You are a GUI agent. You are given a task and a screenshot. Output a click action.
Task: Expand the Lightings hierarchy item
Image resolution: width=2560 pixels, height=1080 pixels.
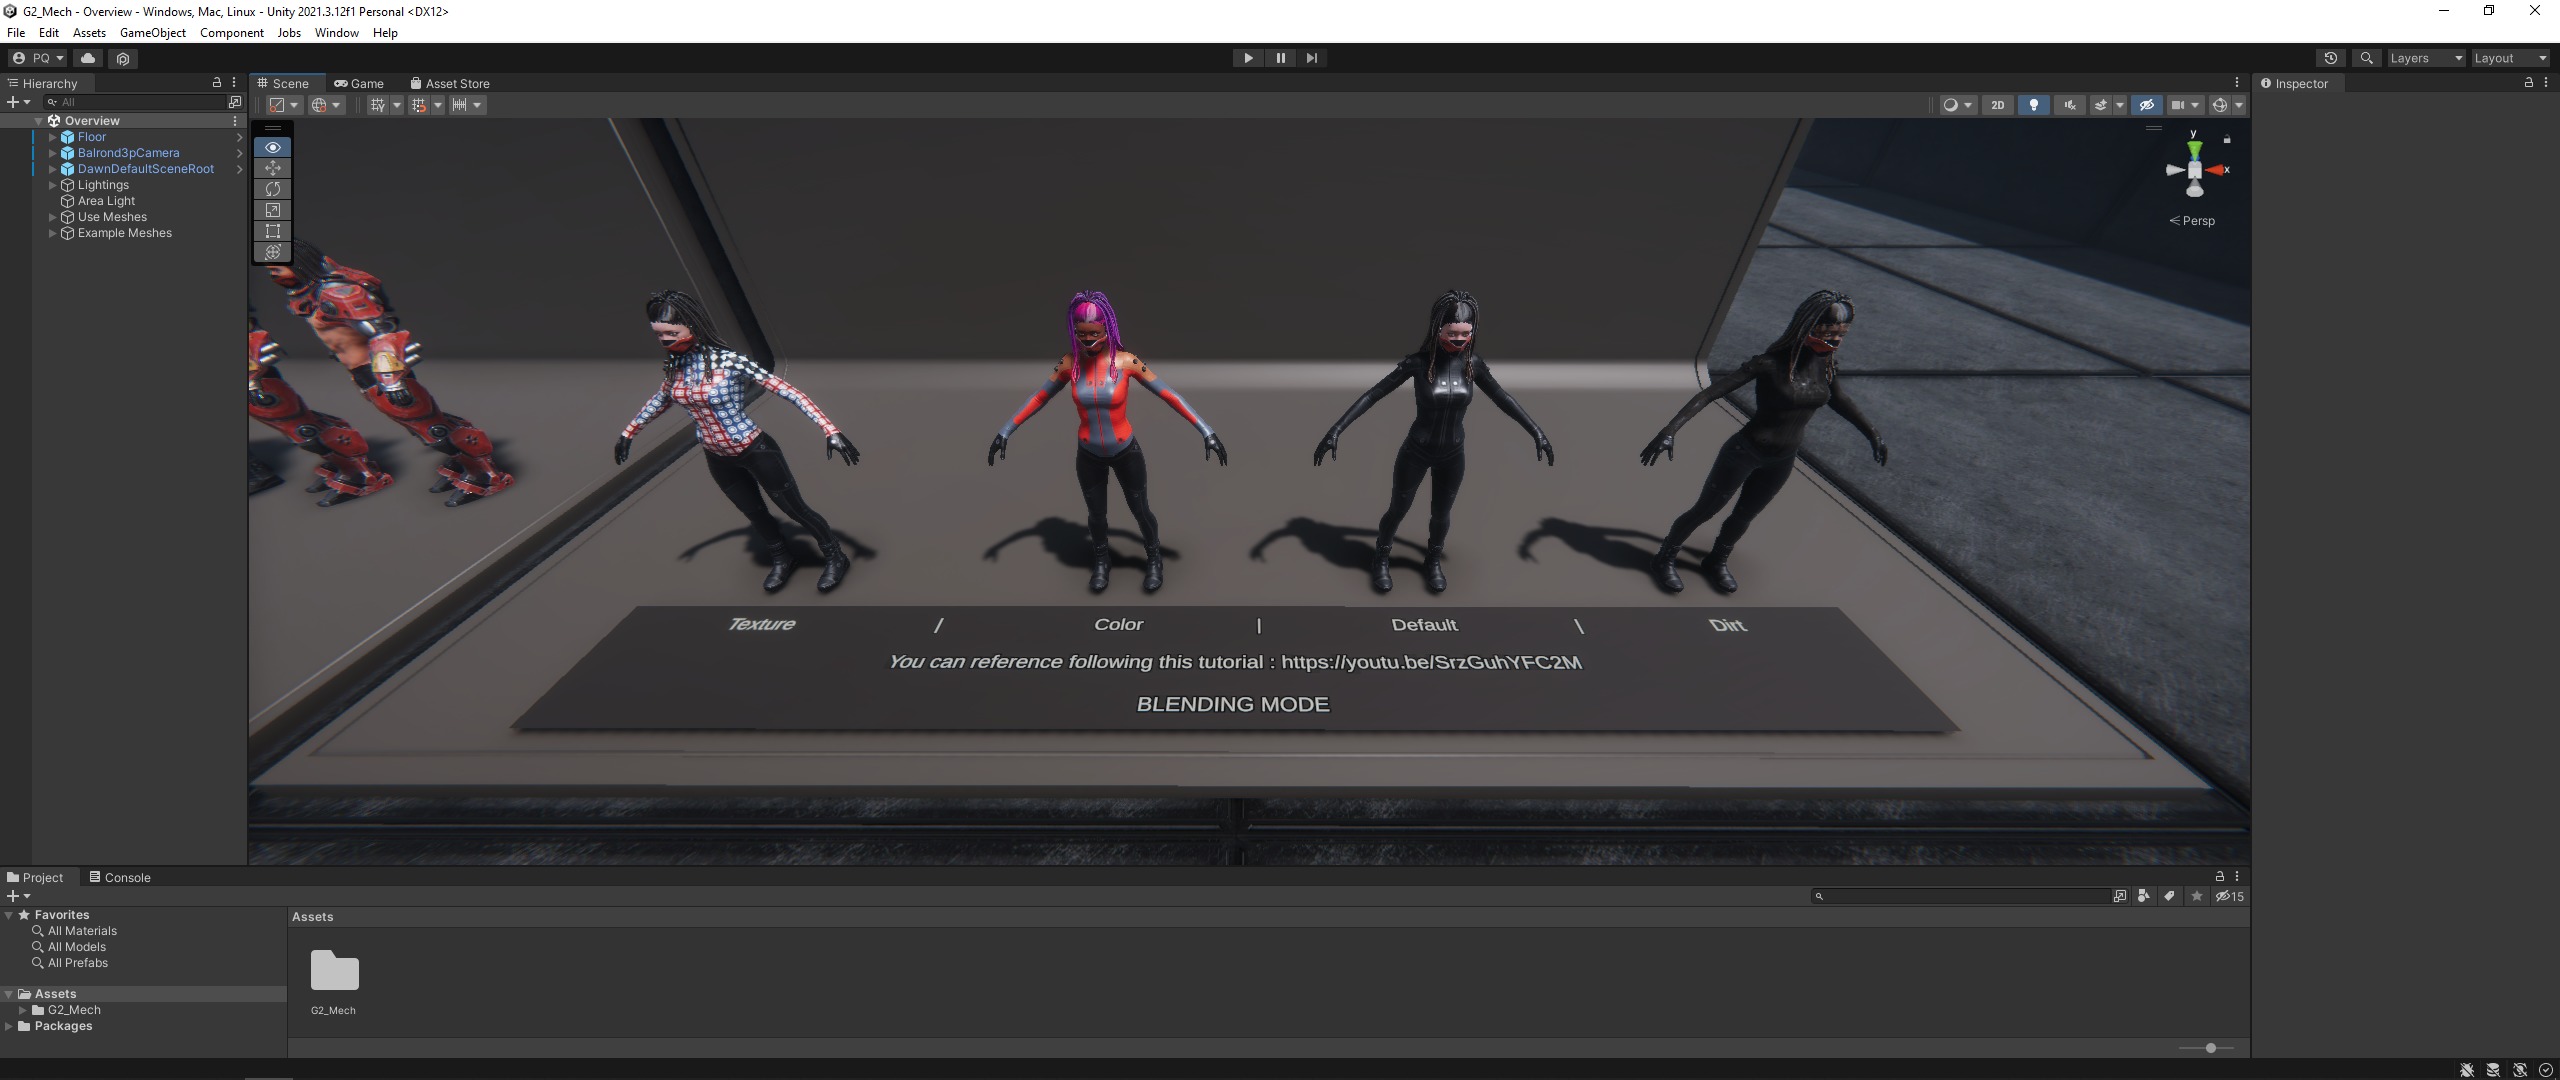point(53,185)
